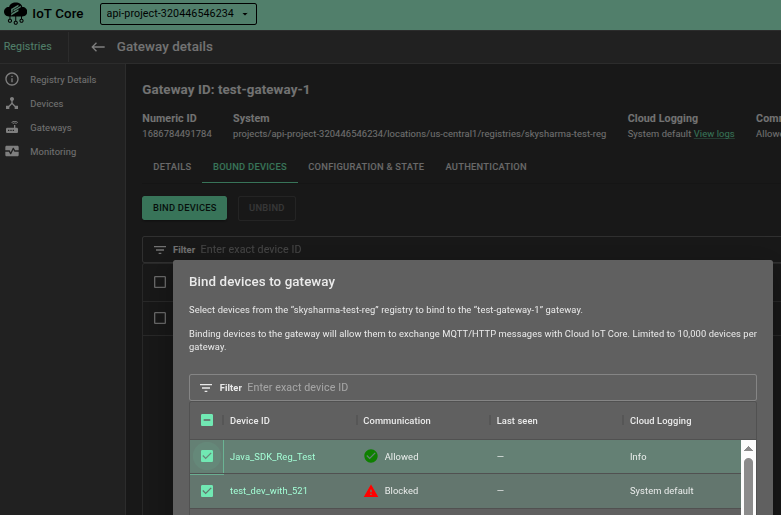Open the View logs link

714,134
